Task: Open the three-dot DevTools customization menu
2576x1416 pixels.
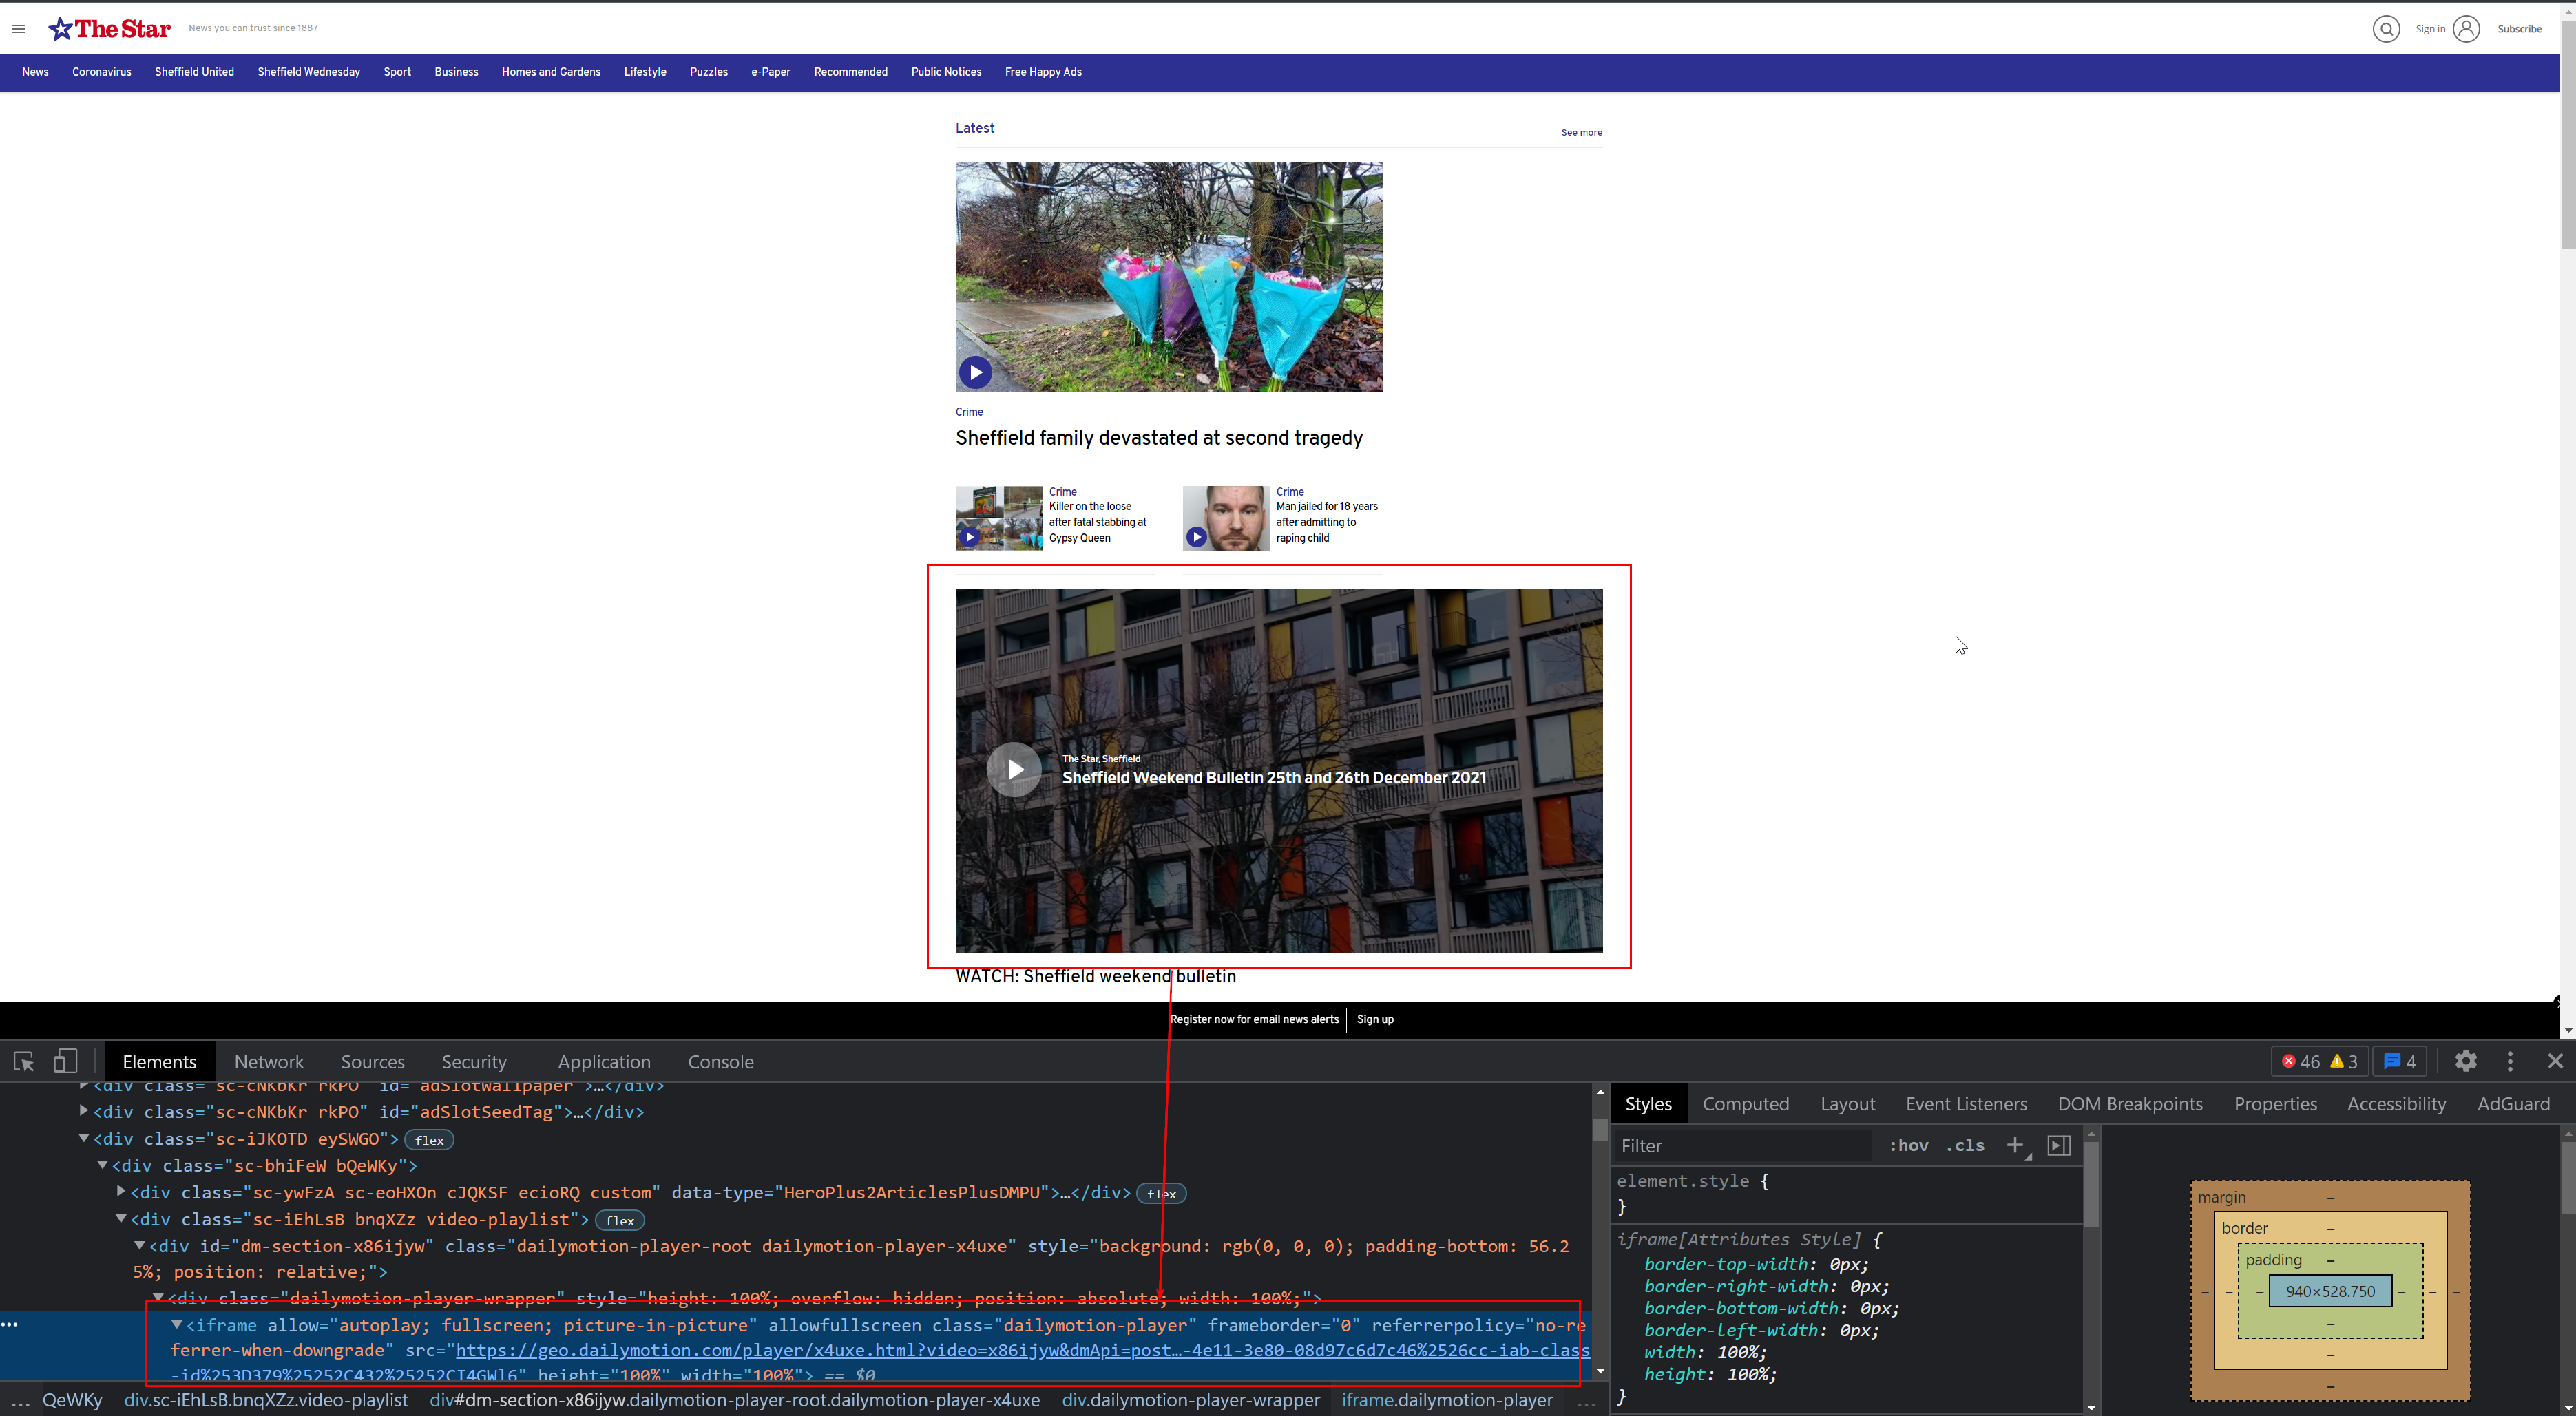Action: pos(2510,1061)
